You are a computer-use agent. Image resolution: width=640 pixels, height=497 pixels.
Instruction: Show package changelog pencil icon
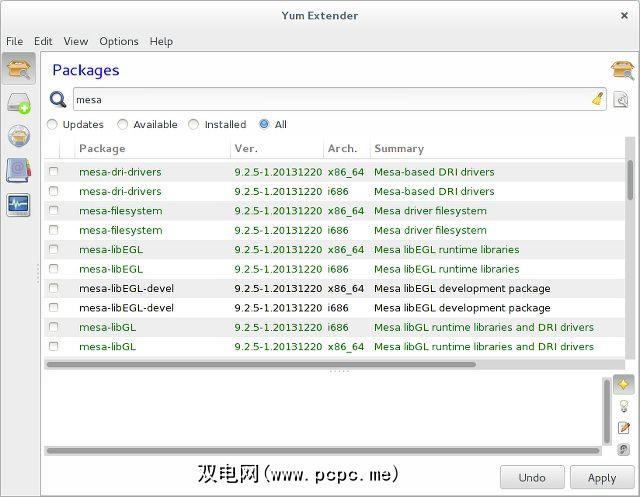tap(623, 428)
